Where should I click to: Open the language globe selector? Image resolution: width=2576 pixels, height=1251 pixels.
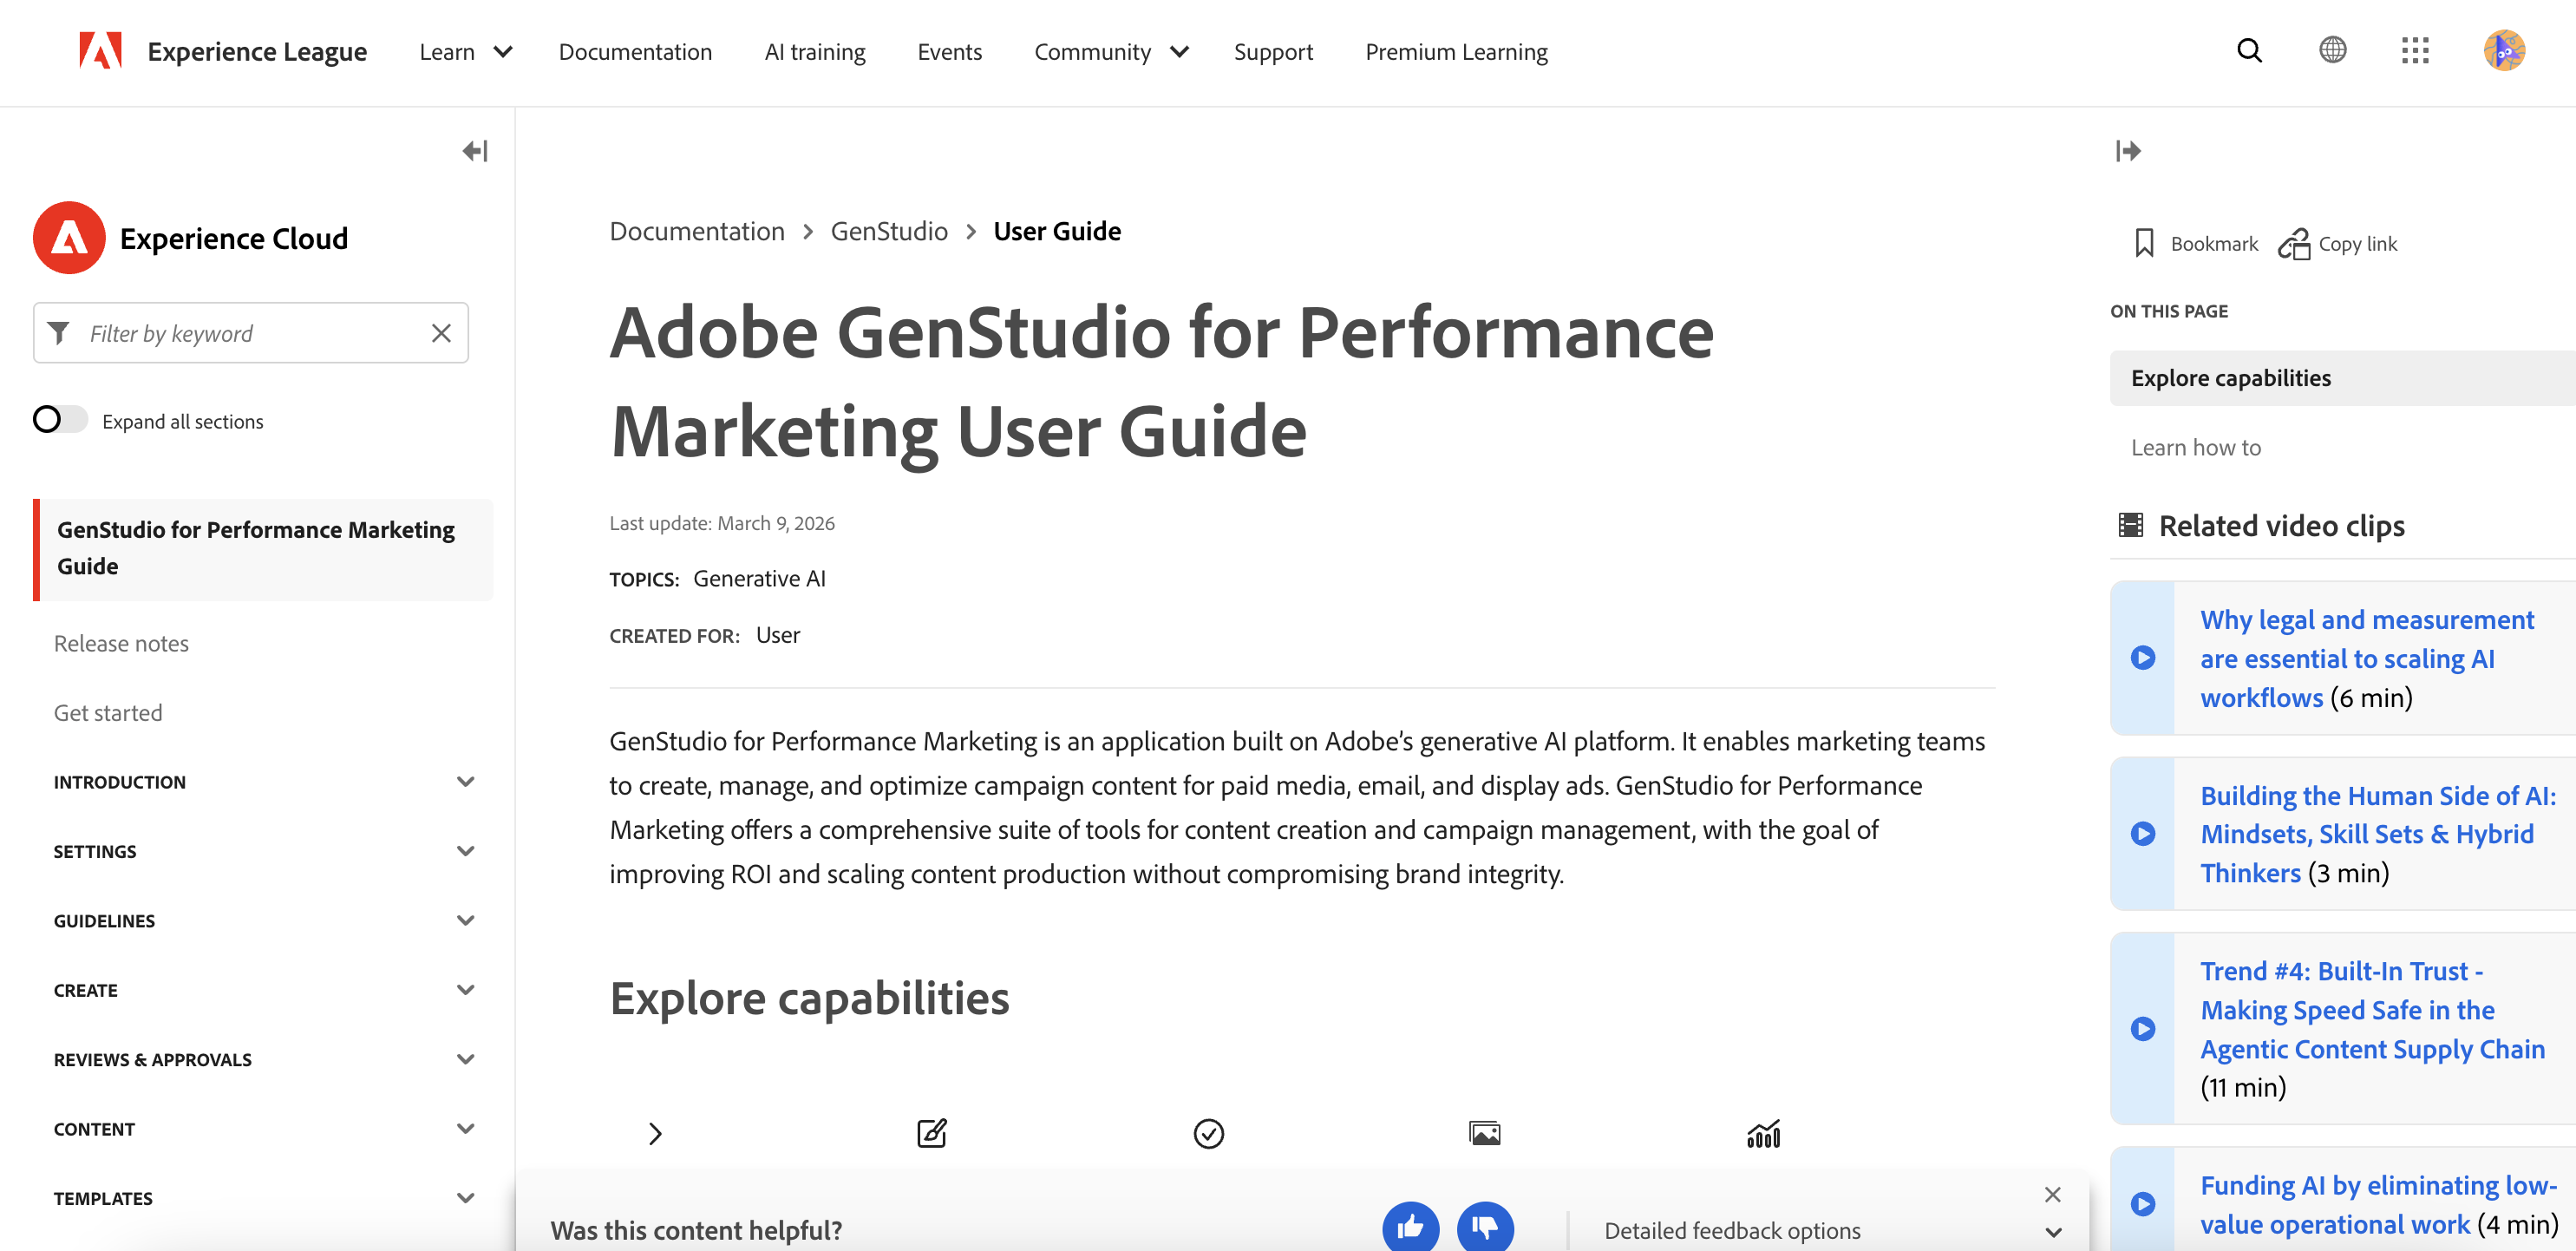(x=2332, y=50)
